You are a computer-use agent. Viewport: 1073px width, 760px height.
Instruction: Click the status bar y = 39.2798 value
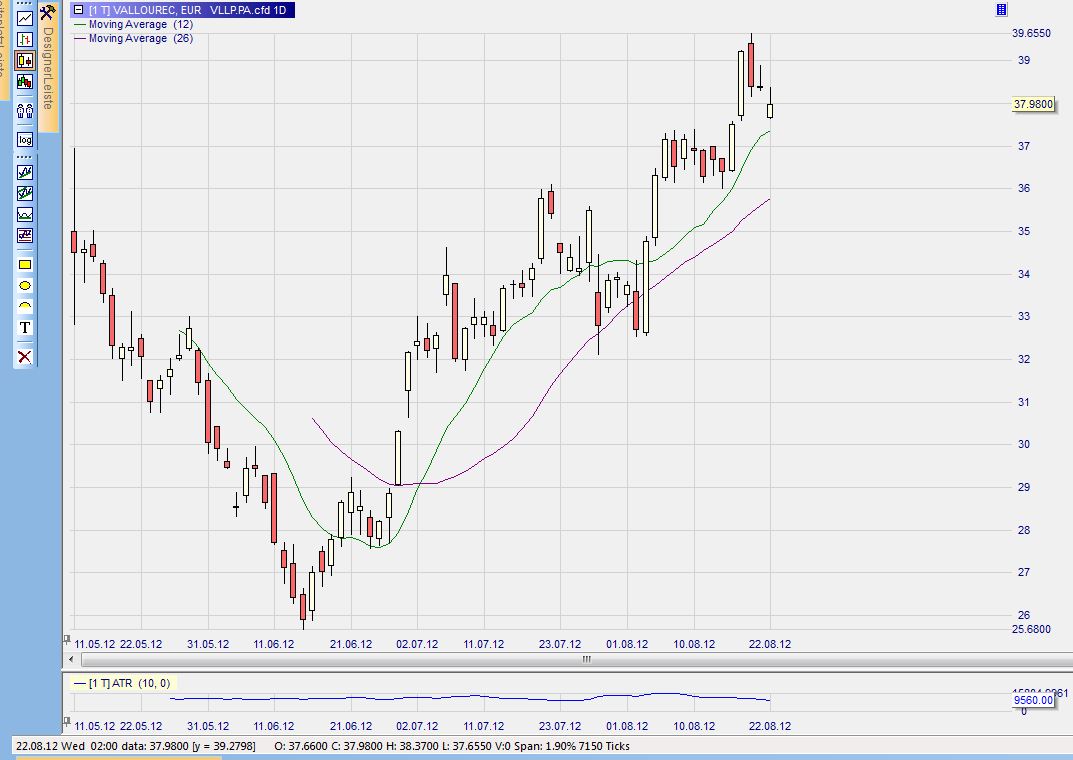pyautogui.click(x=224, y=746)
